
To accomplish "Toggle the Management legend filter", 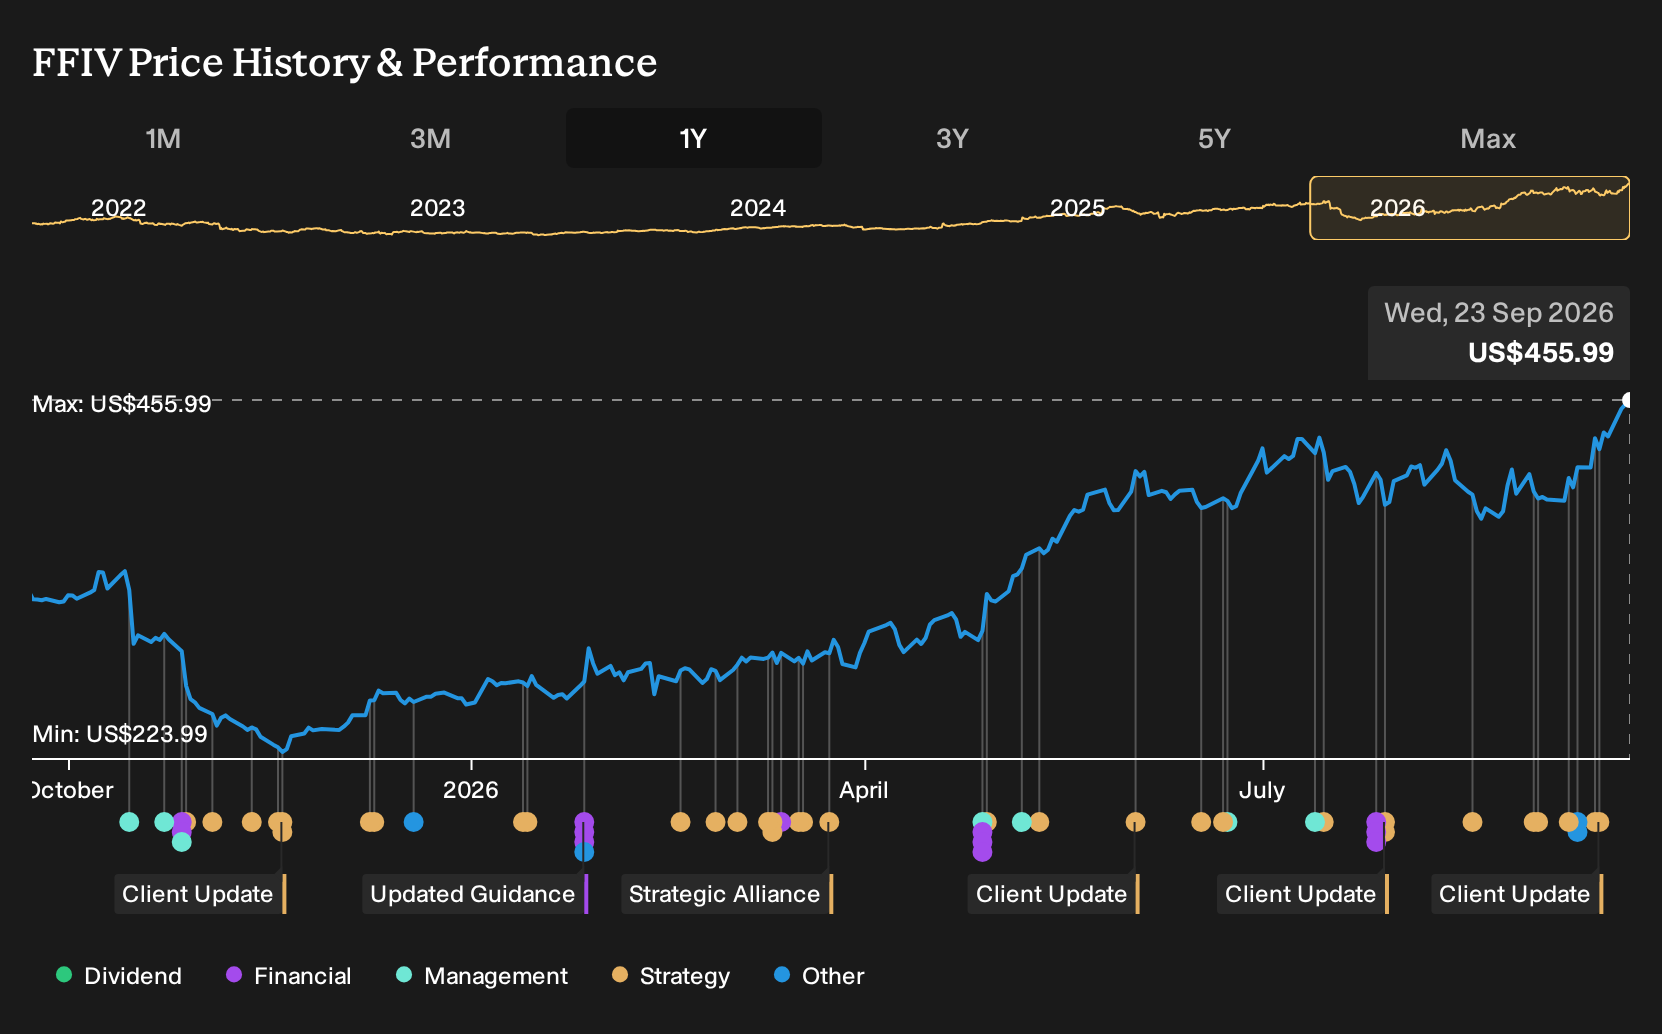I will tap(482, 975).
